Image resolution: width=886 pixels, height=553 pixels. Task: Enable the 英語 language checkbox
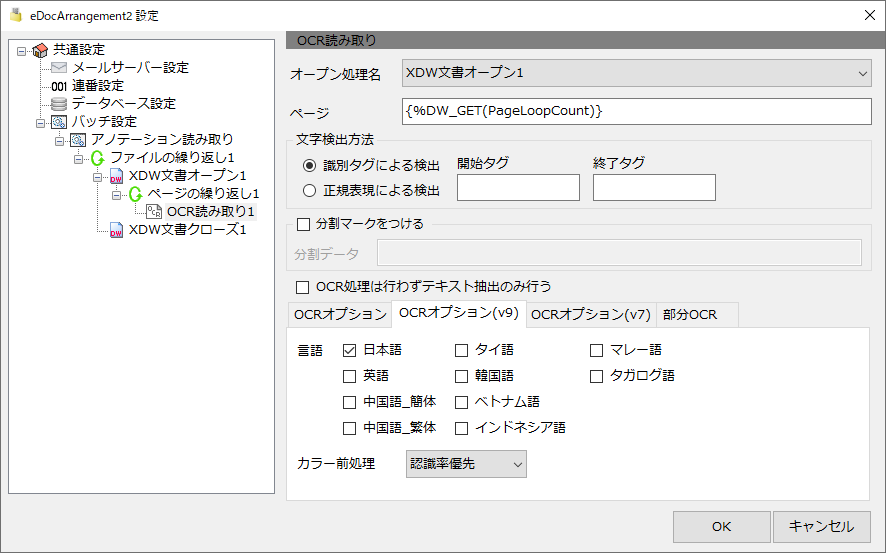click(349, 376)
